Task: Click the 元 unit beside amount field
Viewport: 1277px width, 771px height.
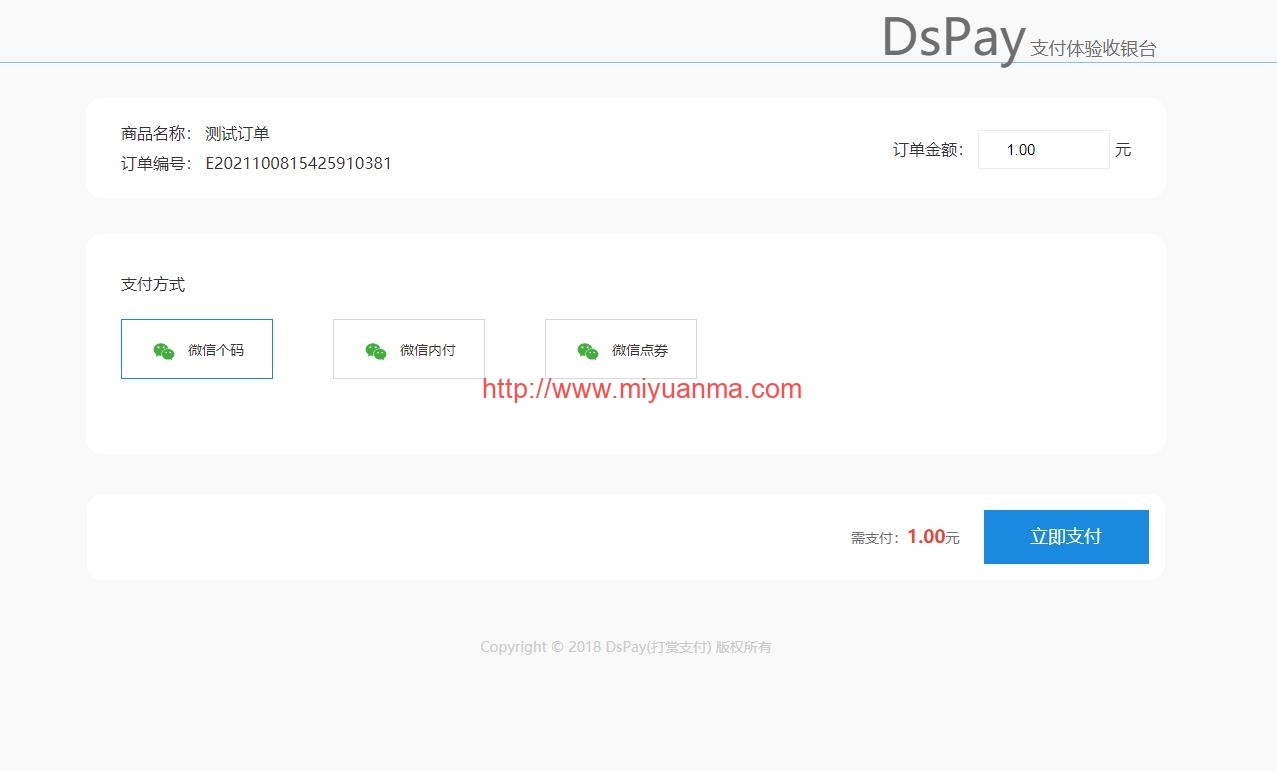Action: (x=1123, y=150)
